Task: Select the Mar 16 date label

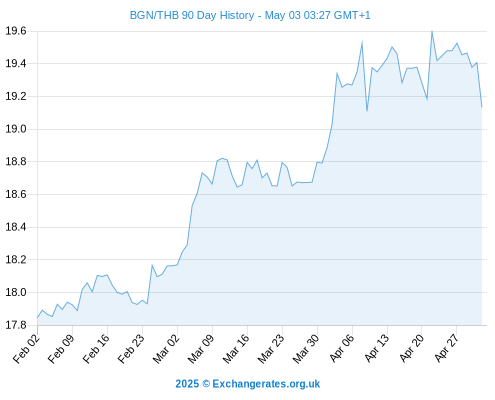Action: [x=236, y=348]
